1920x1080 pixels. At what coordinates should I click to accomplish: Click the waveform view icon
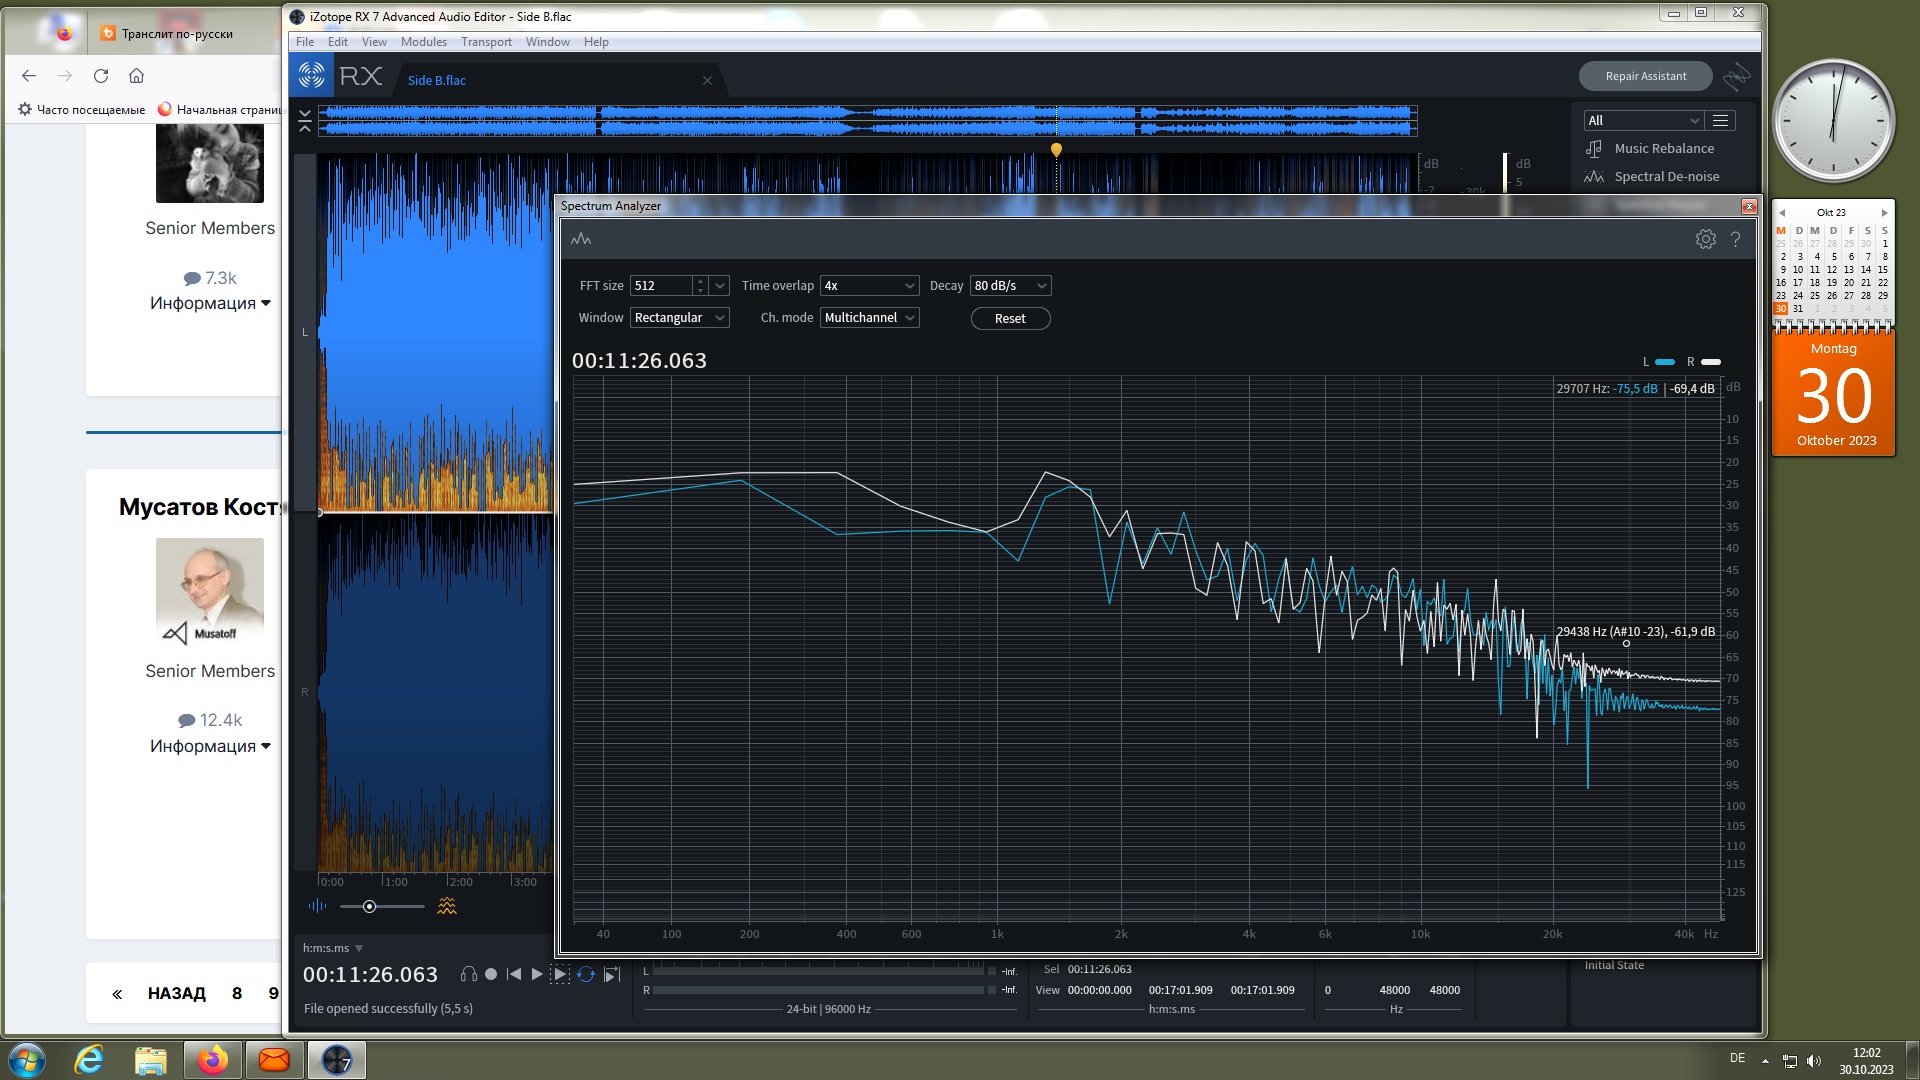(317, 906)
